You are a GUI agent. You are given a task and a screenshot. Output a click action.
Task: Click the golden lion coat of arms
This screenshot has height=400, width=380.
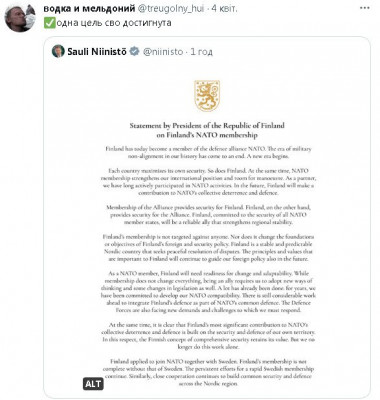tap(207, 96)
